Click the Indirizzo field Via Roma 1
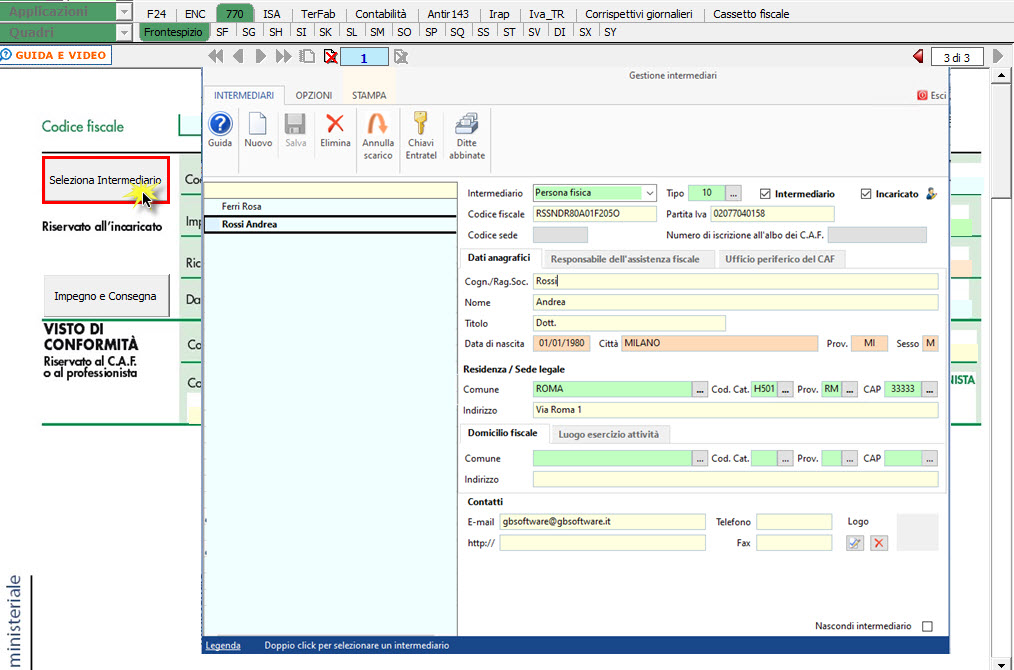 pyautogui.click(x=735, y=410)
